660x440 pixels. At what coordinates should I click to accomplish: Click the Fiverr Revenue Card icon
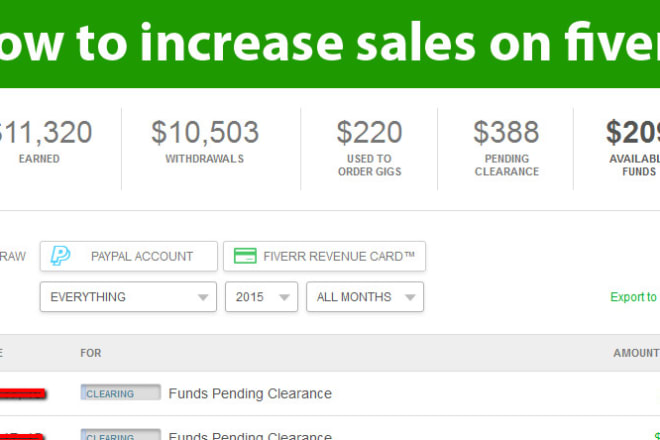[245, 256]
